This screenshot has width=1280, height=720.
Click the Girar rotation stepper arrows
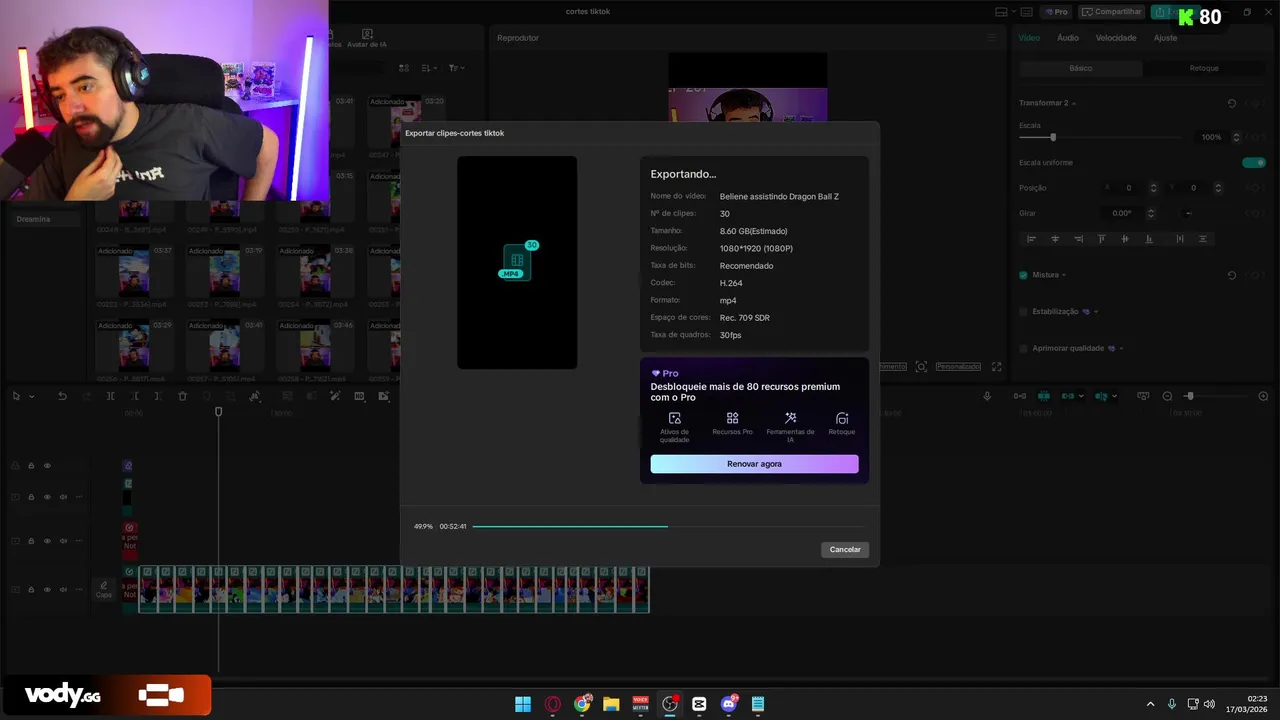coord(1151,213)
